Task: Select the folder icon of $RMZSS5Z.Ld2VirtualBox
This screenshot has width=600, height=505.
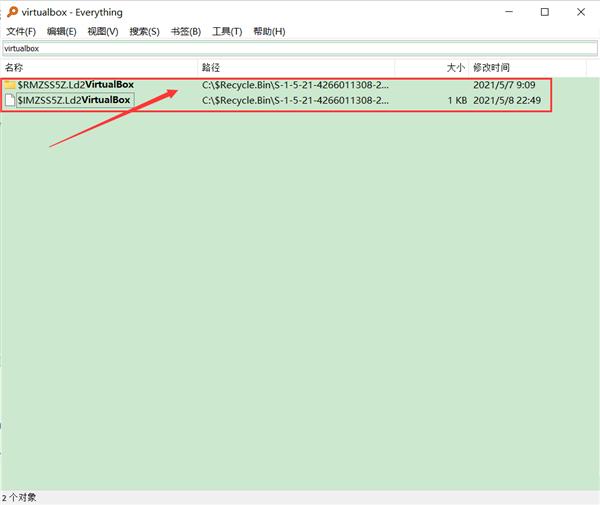Action: 10,85
